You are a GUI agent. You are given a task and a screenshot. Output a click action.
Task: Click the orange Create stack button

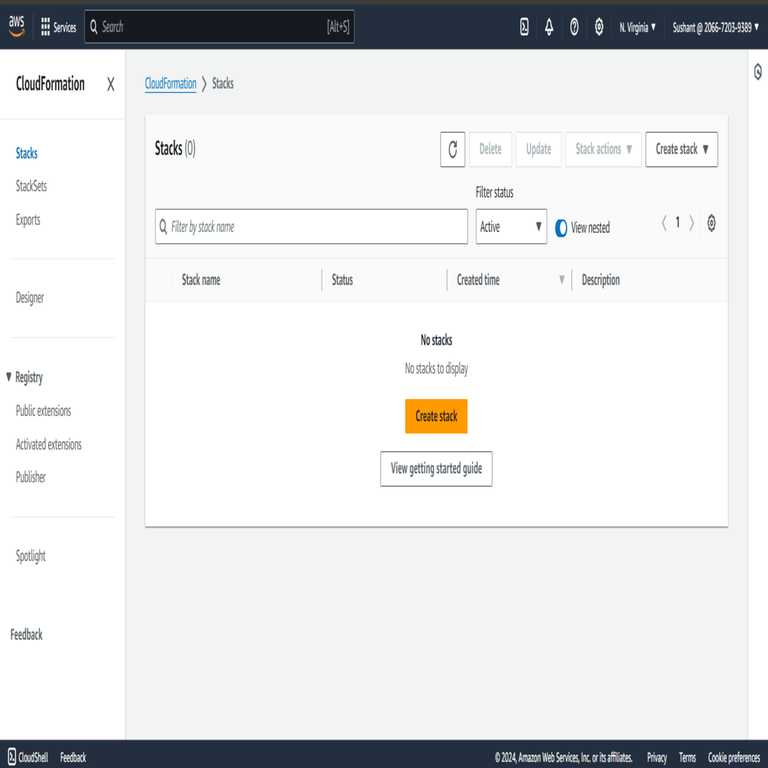436,416
